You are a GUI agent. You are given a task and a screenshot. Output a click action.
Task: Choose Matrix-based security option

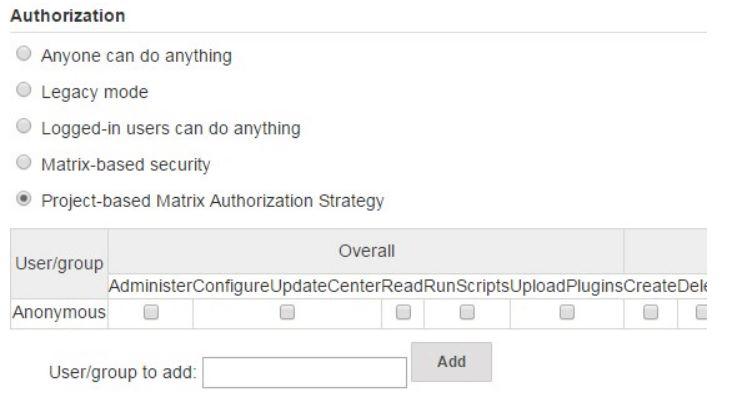(24, 164)
